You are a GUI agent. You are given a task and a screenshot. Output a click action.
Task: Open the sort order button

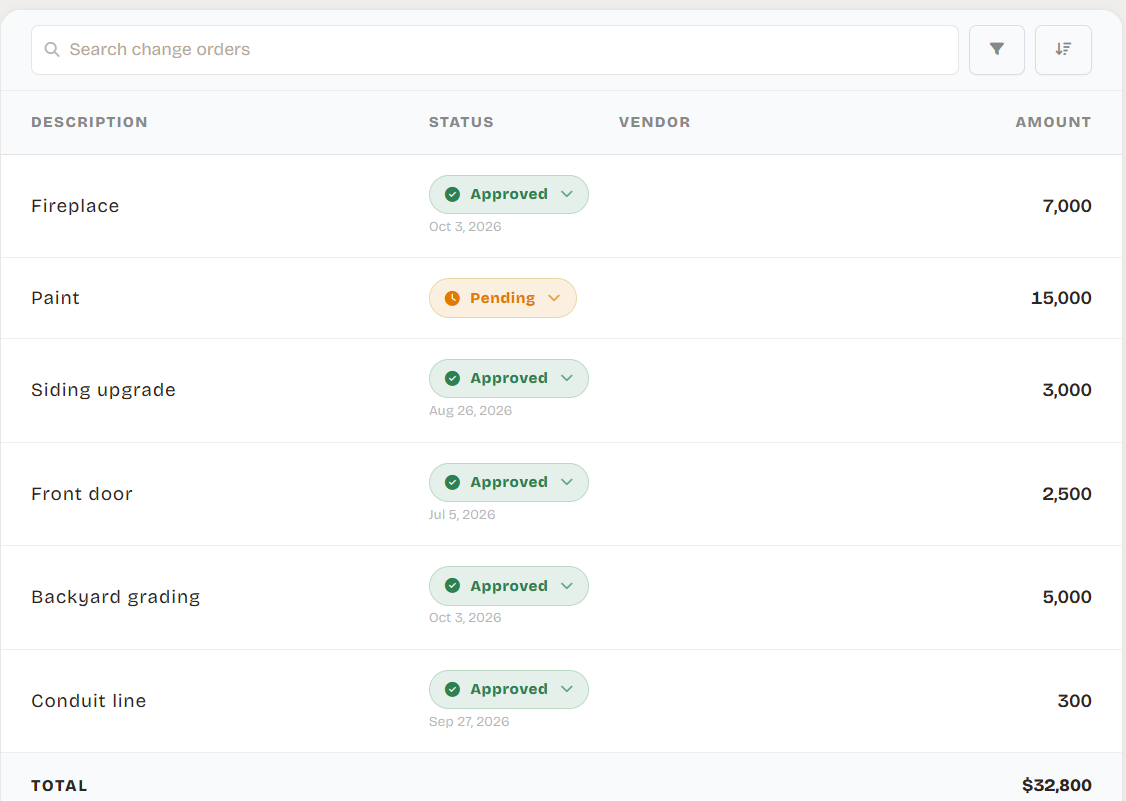coord(1063,50)
